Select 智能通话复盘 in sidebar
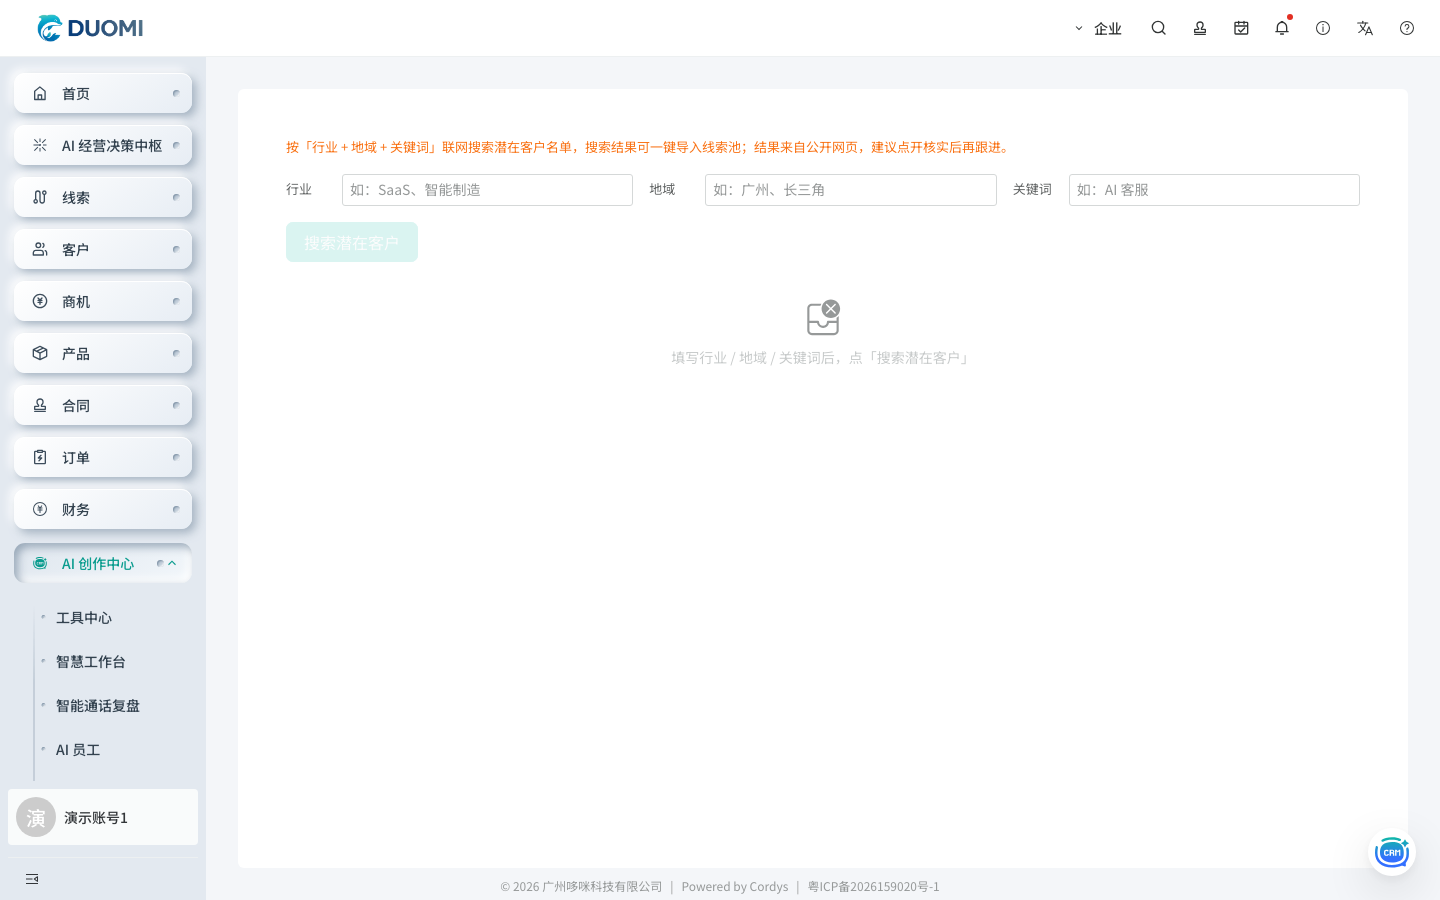 tap(98, 706)
